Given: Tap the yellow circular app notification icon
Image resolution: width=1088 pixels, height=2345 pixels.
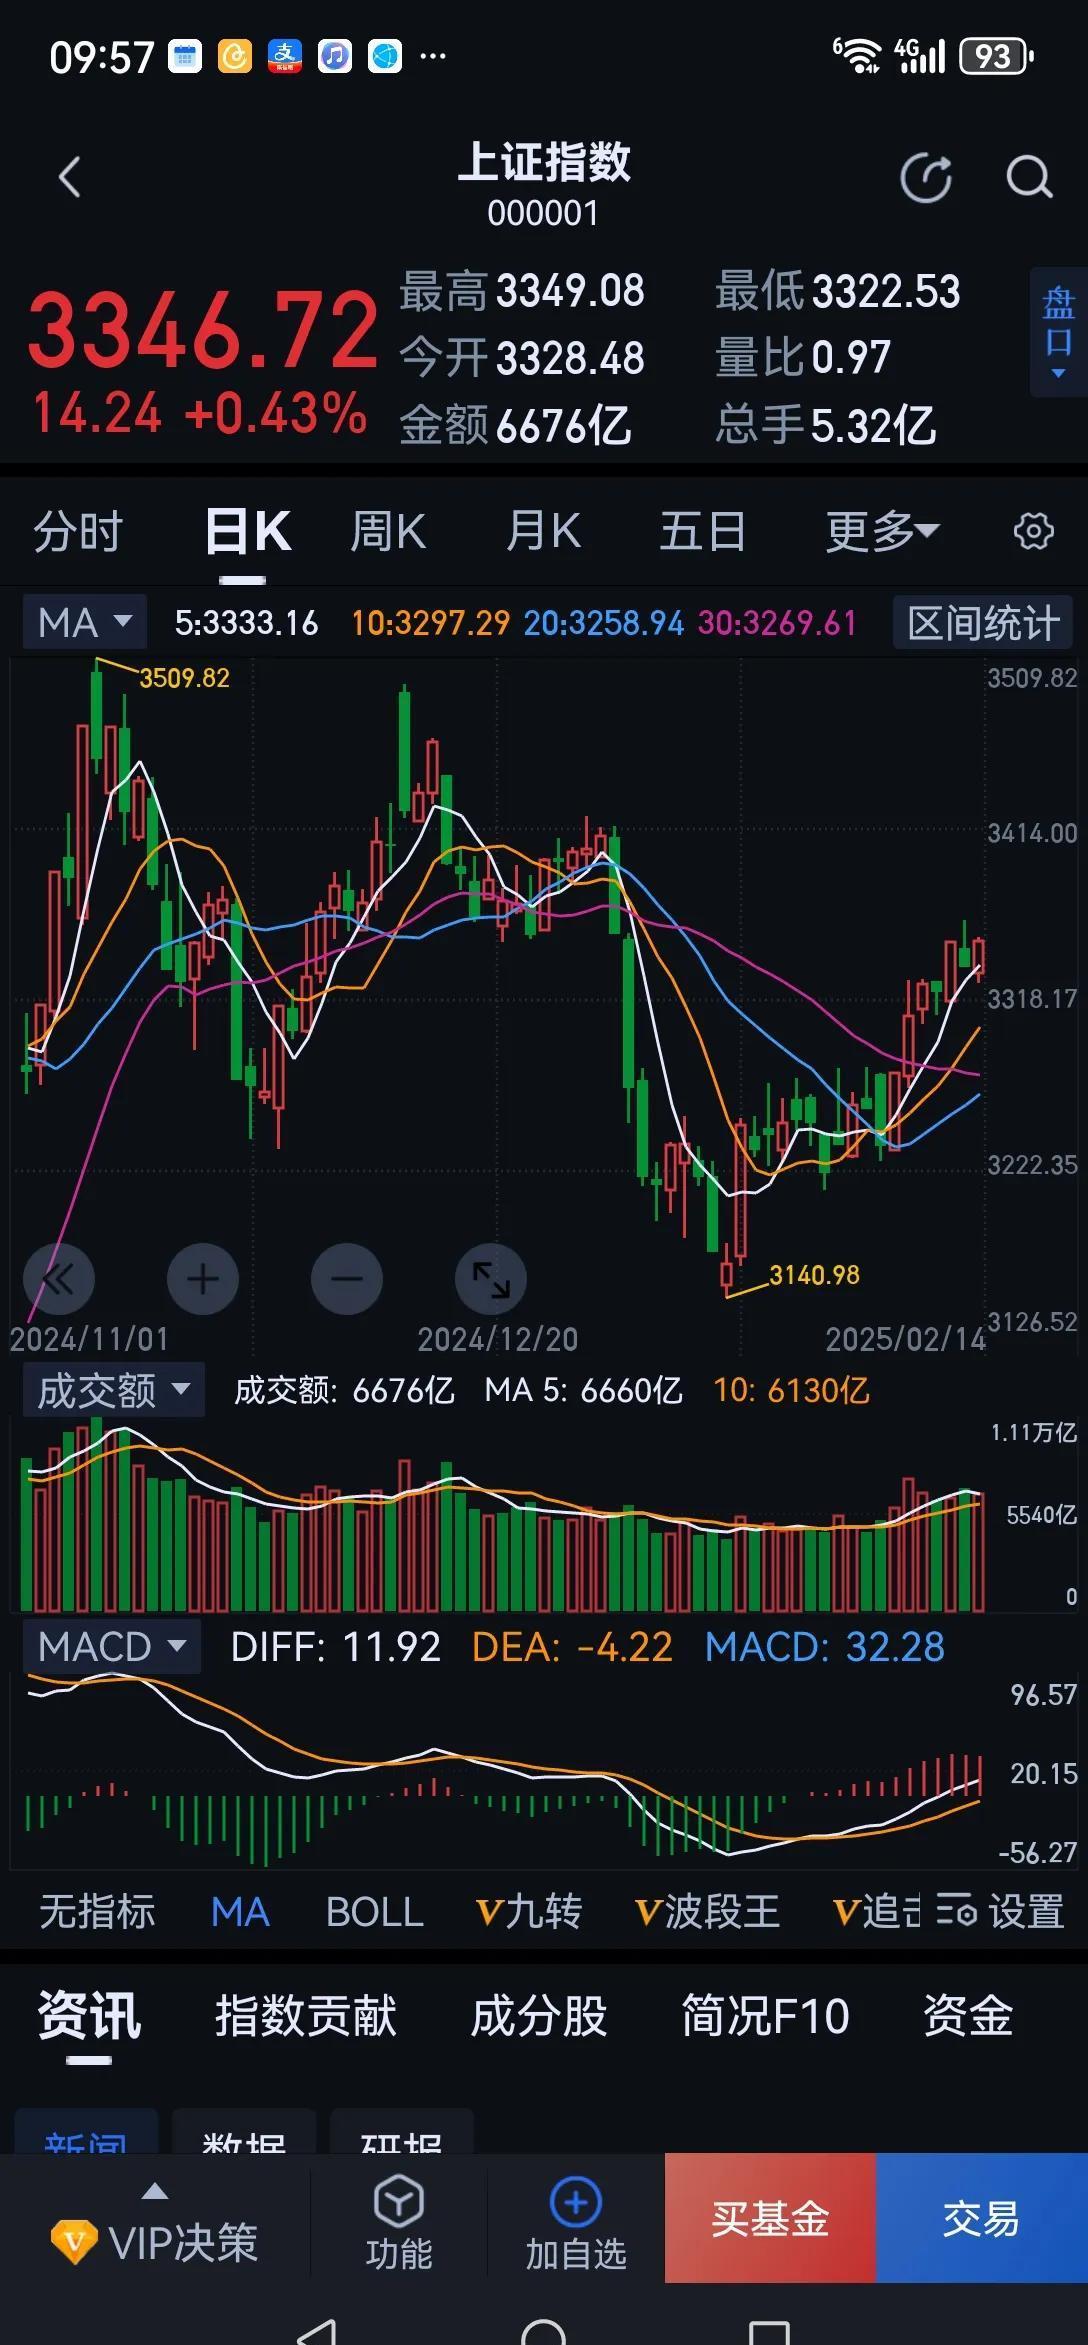Looking at the screenshot, I should 235,57.
